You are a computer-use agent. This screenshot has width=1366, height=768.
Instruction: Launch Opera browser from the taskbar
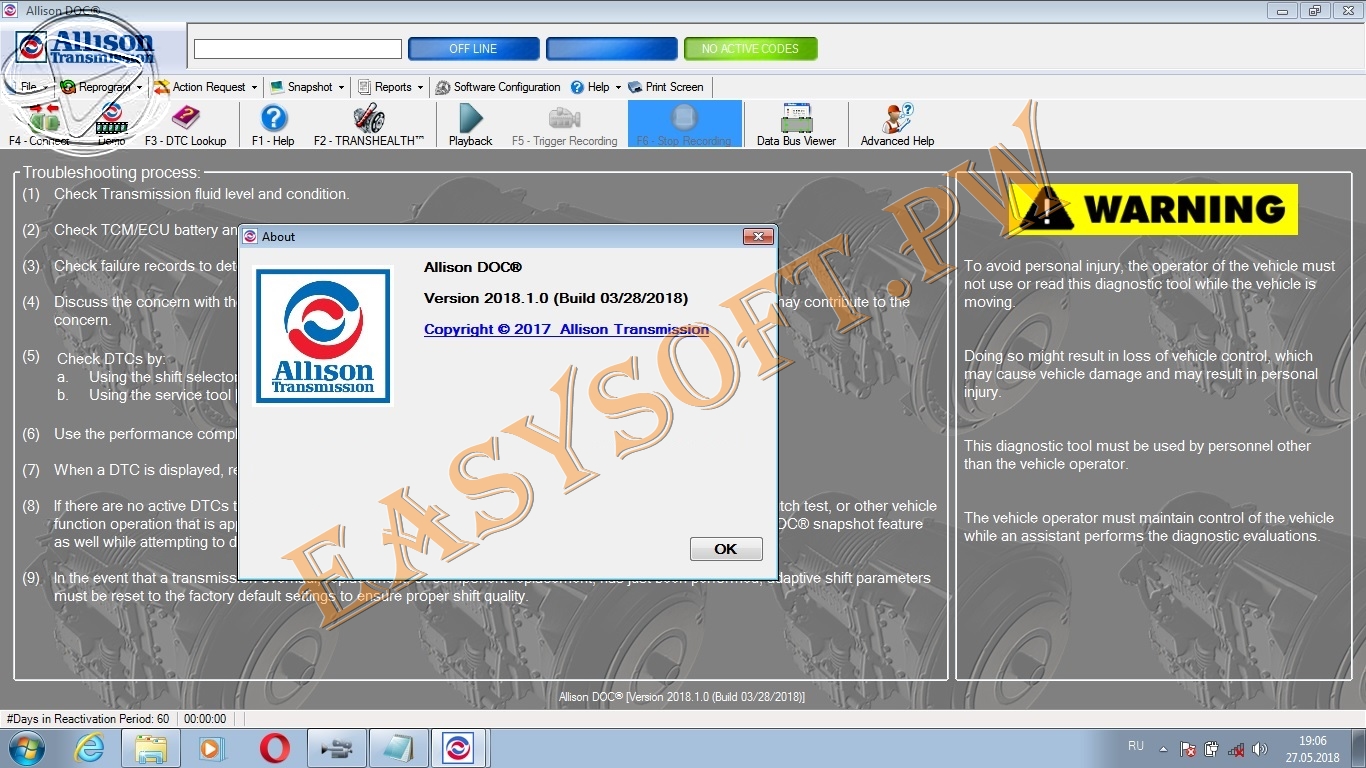point(274,748)
